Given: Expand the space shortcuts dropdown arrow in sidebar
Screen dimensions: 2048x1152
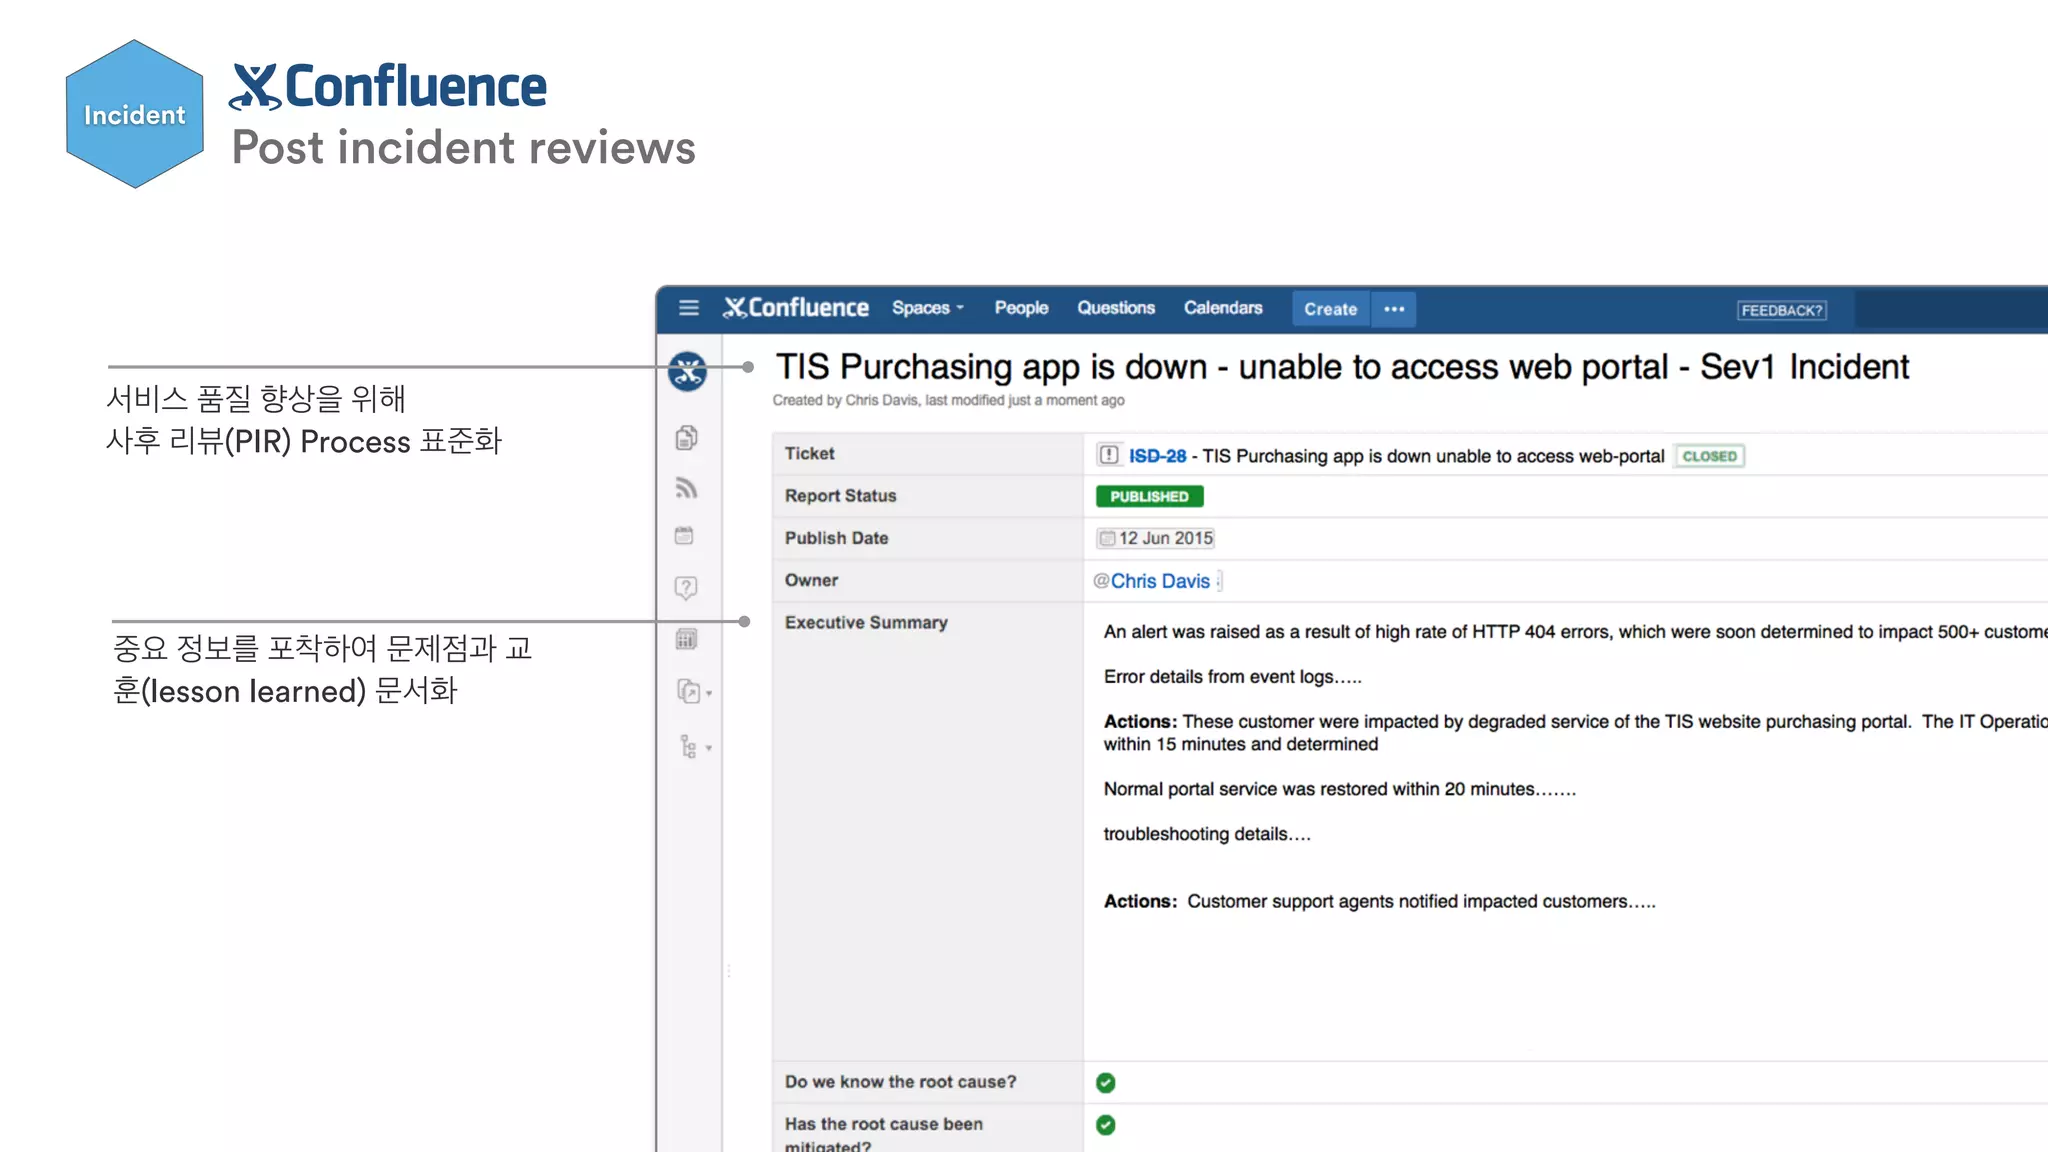Looking at the screenshot, I should click(x=709, y=693).
